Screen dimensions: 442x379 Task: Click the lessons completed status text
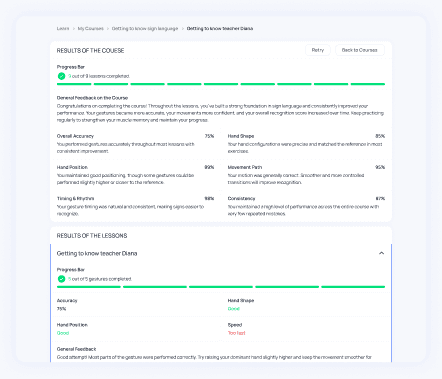99,76
